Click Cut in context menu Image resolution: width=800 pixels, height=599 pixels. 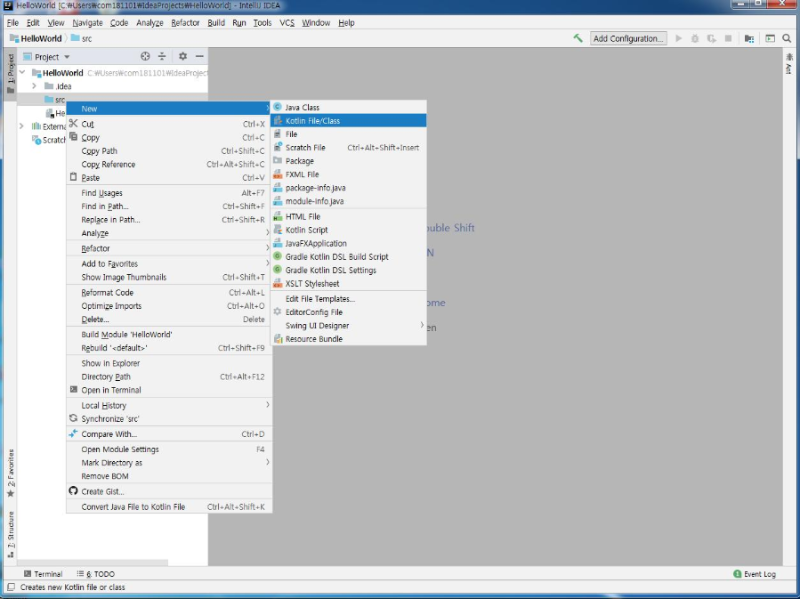click(x=169, y=124)
